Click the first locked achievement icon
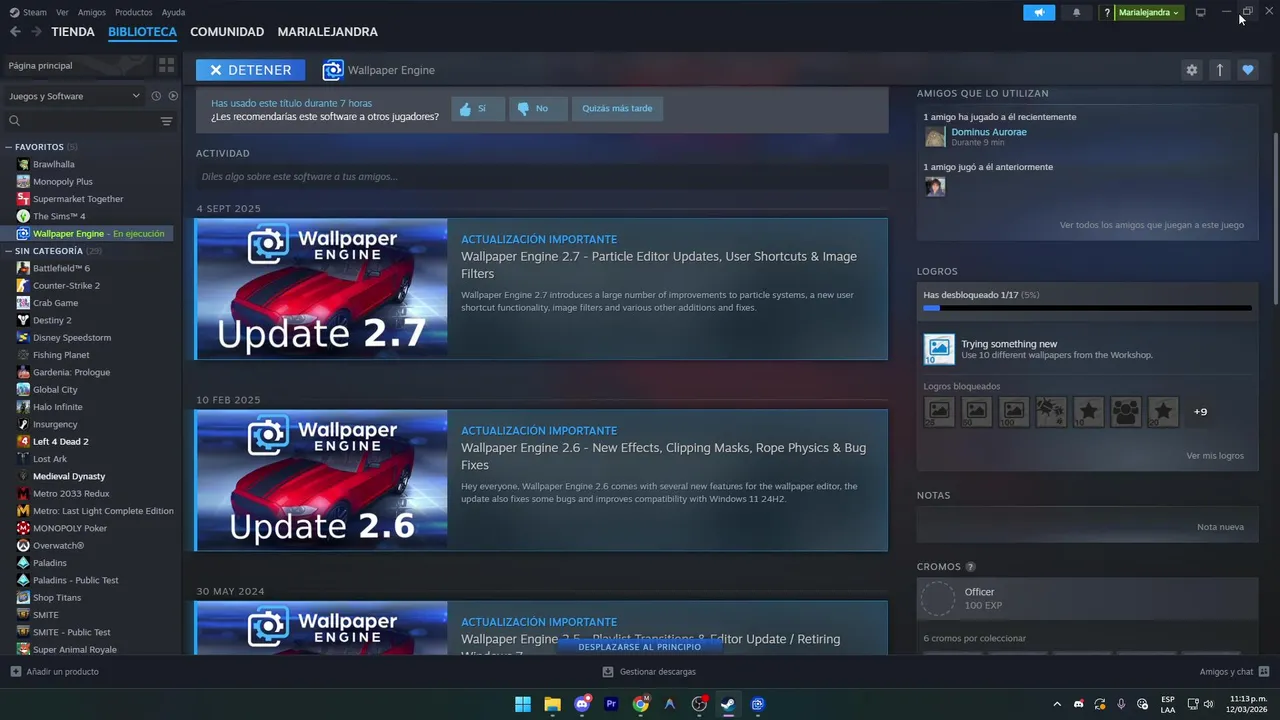The height and width of the screenshot is (720, 1280). 939,411
